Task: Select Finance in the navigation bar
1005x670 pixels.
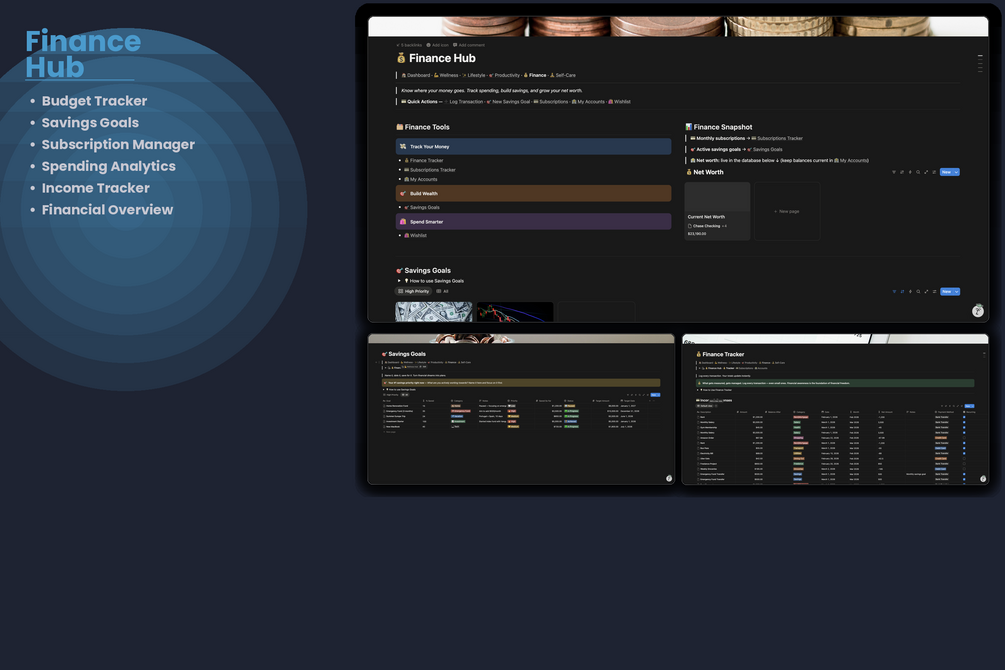Action: [x=535, y=76]
